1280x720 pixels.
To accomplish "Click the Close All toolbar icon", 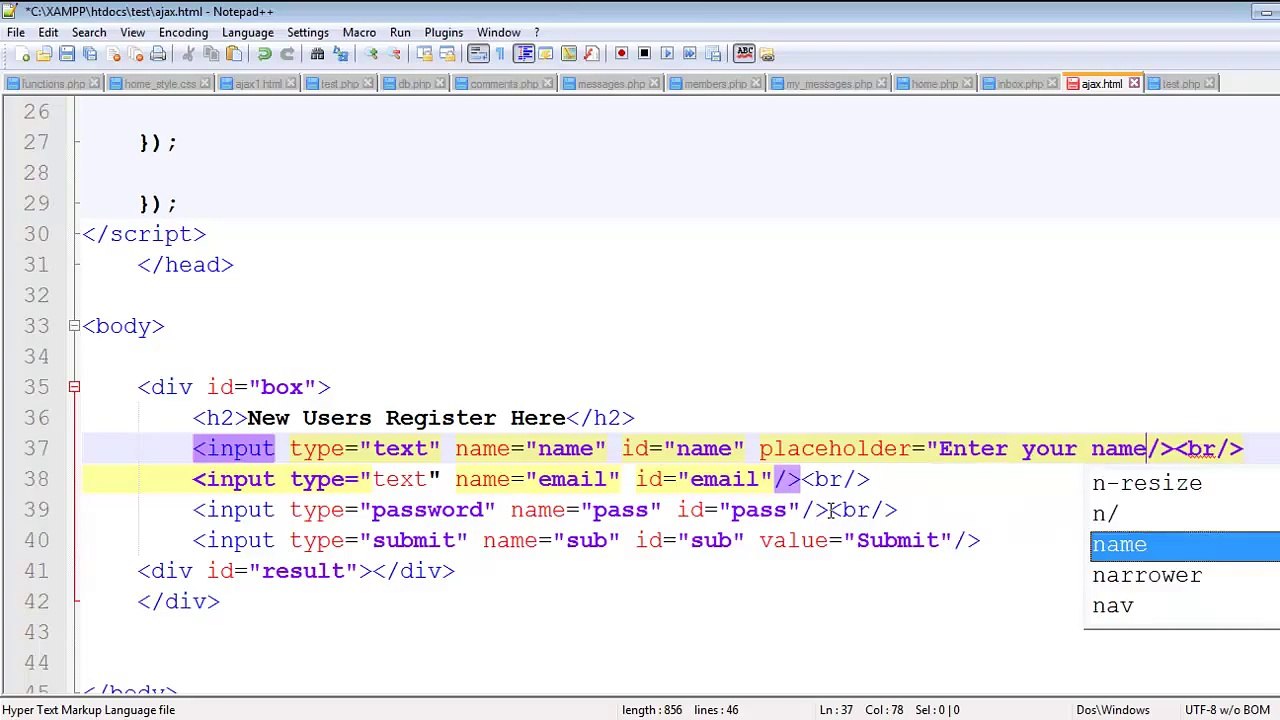I will (135, 54).
